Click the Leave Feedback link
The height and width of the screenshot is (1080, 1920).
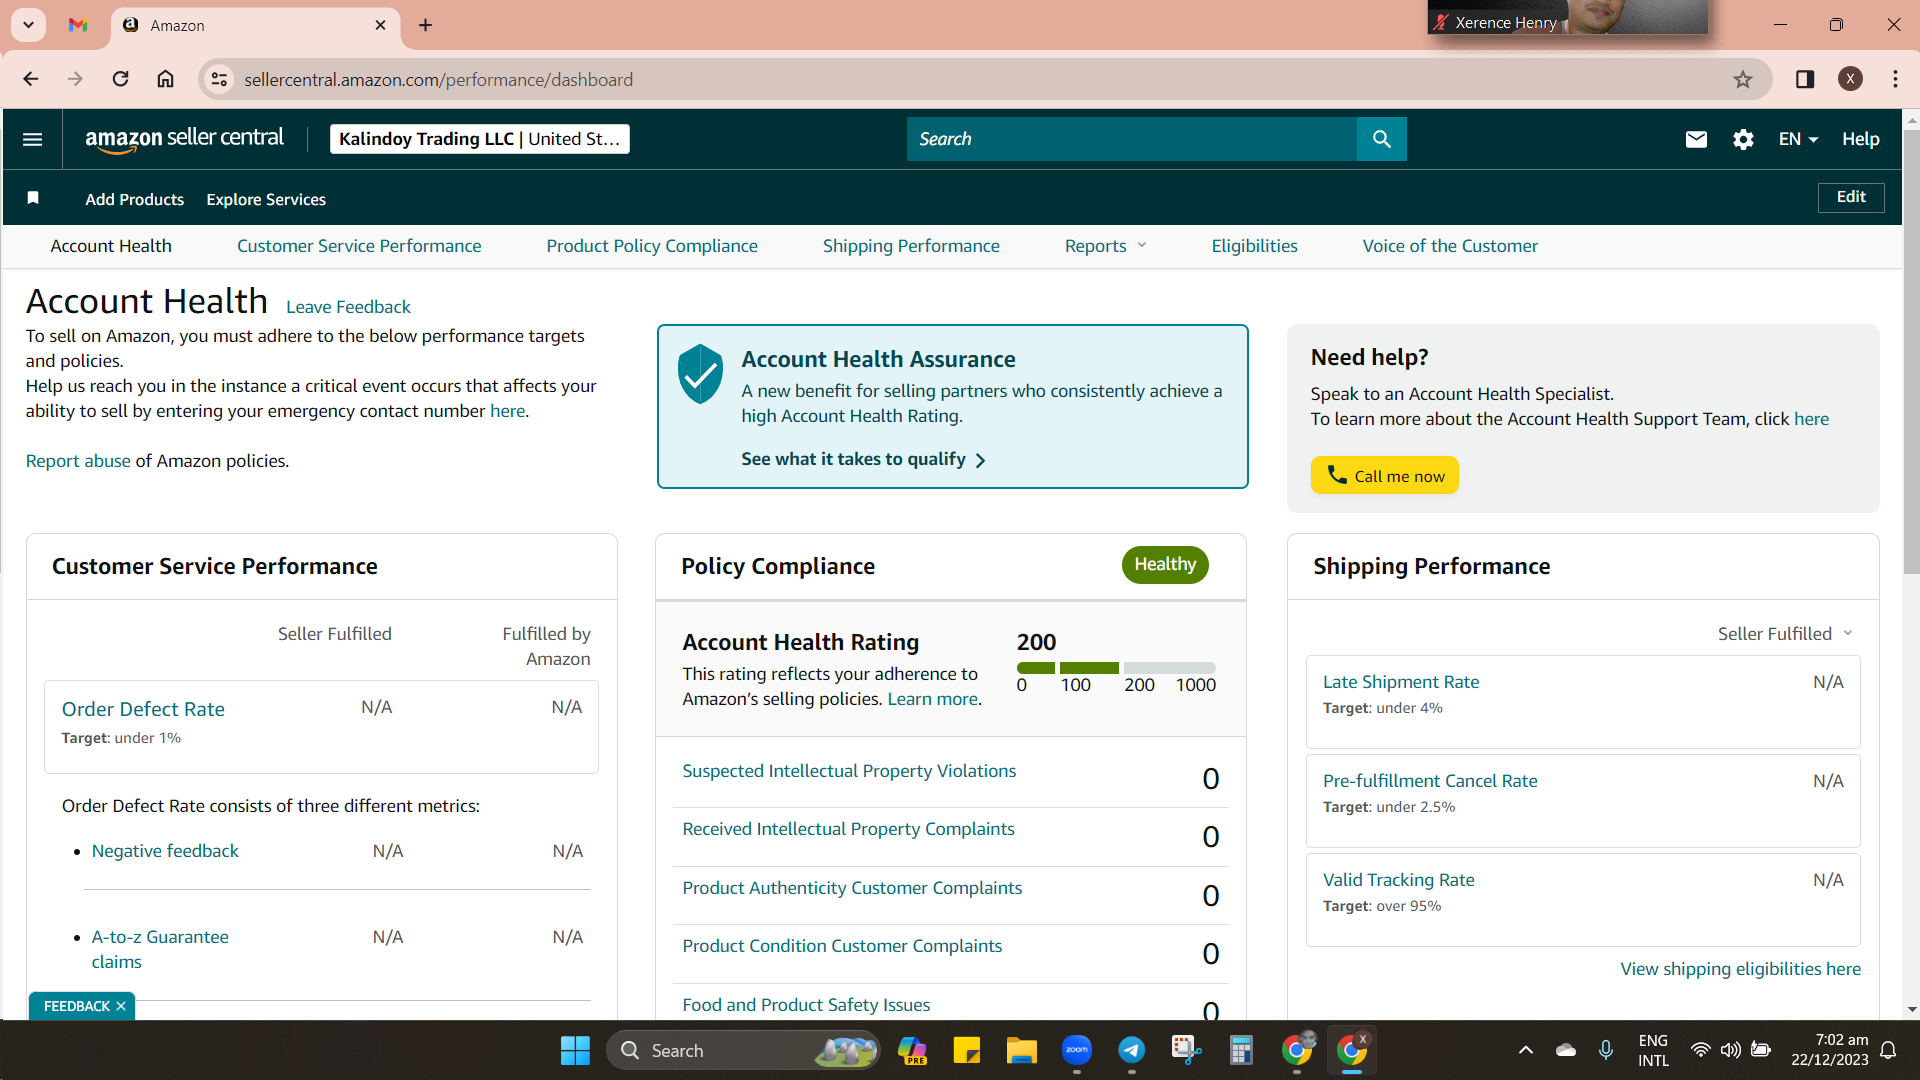[348, 307]
